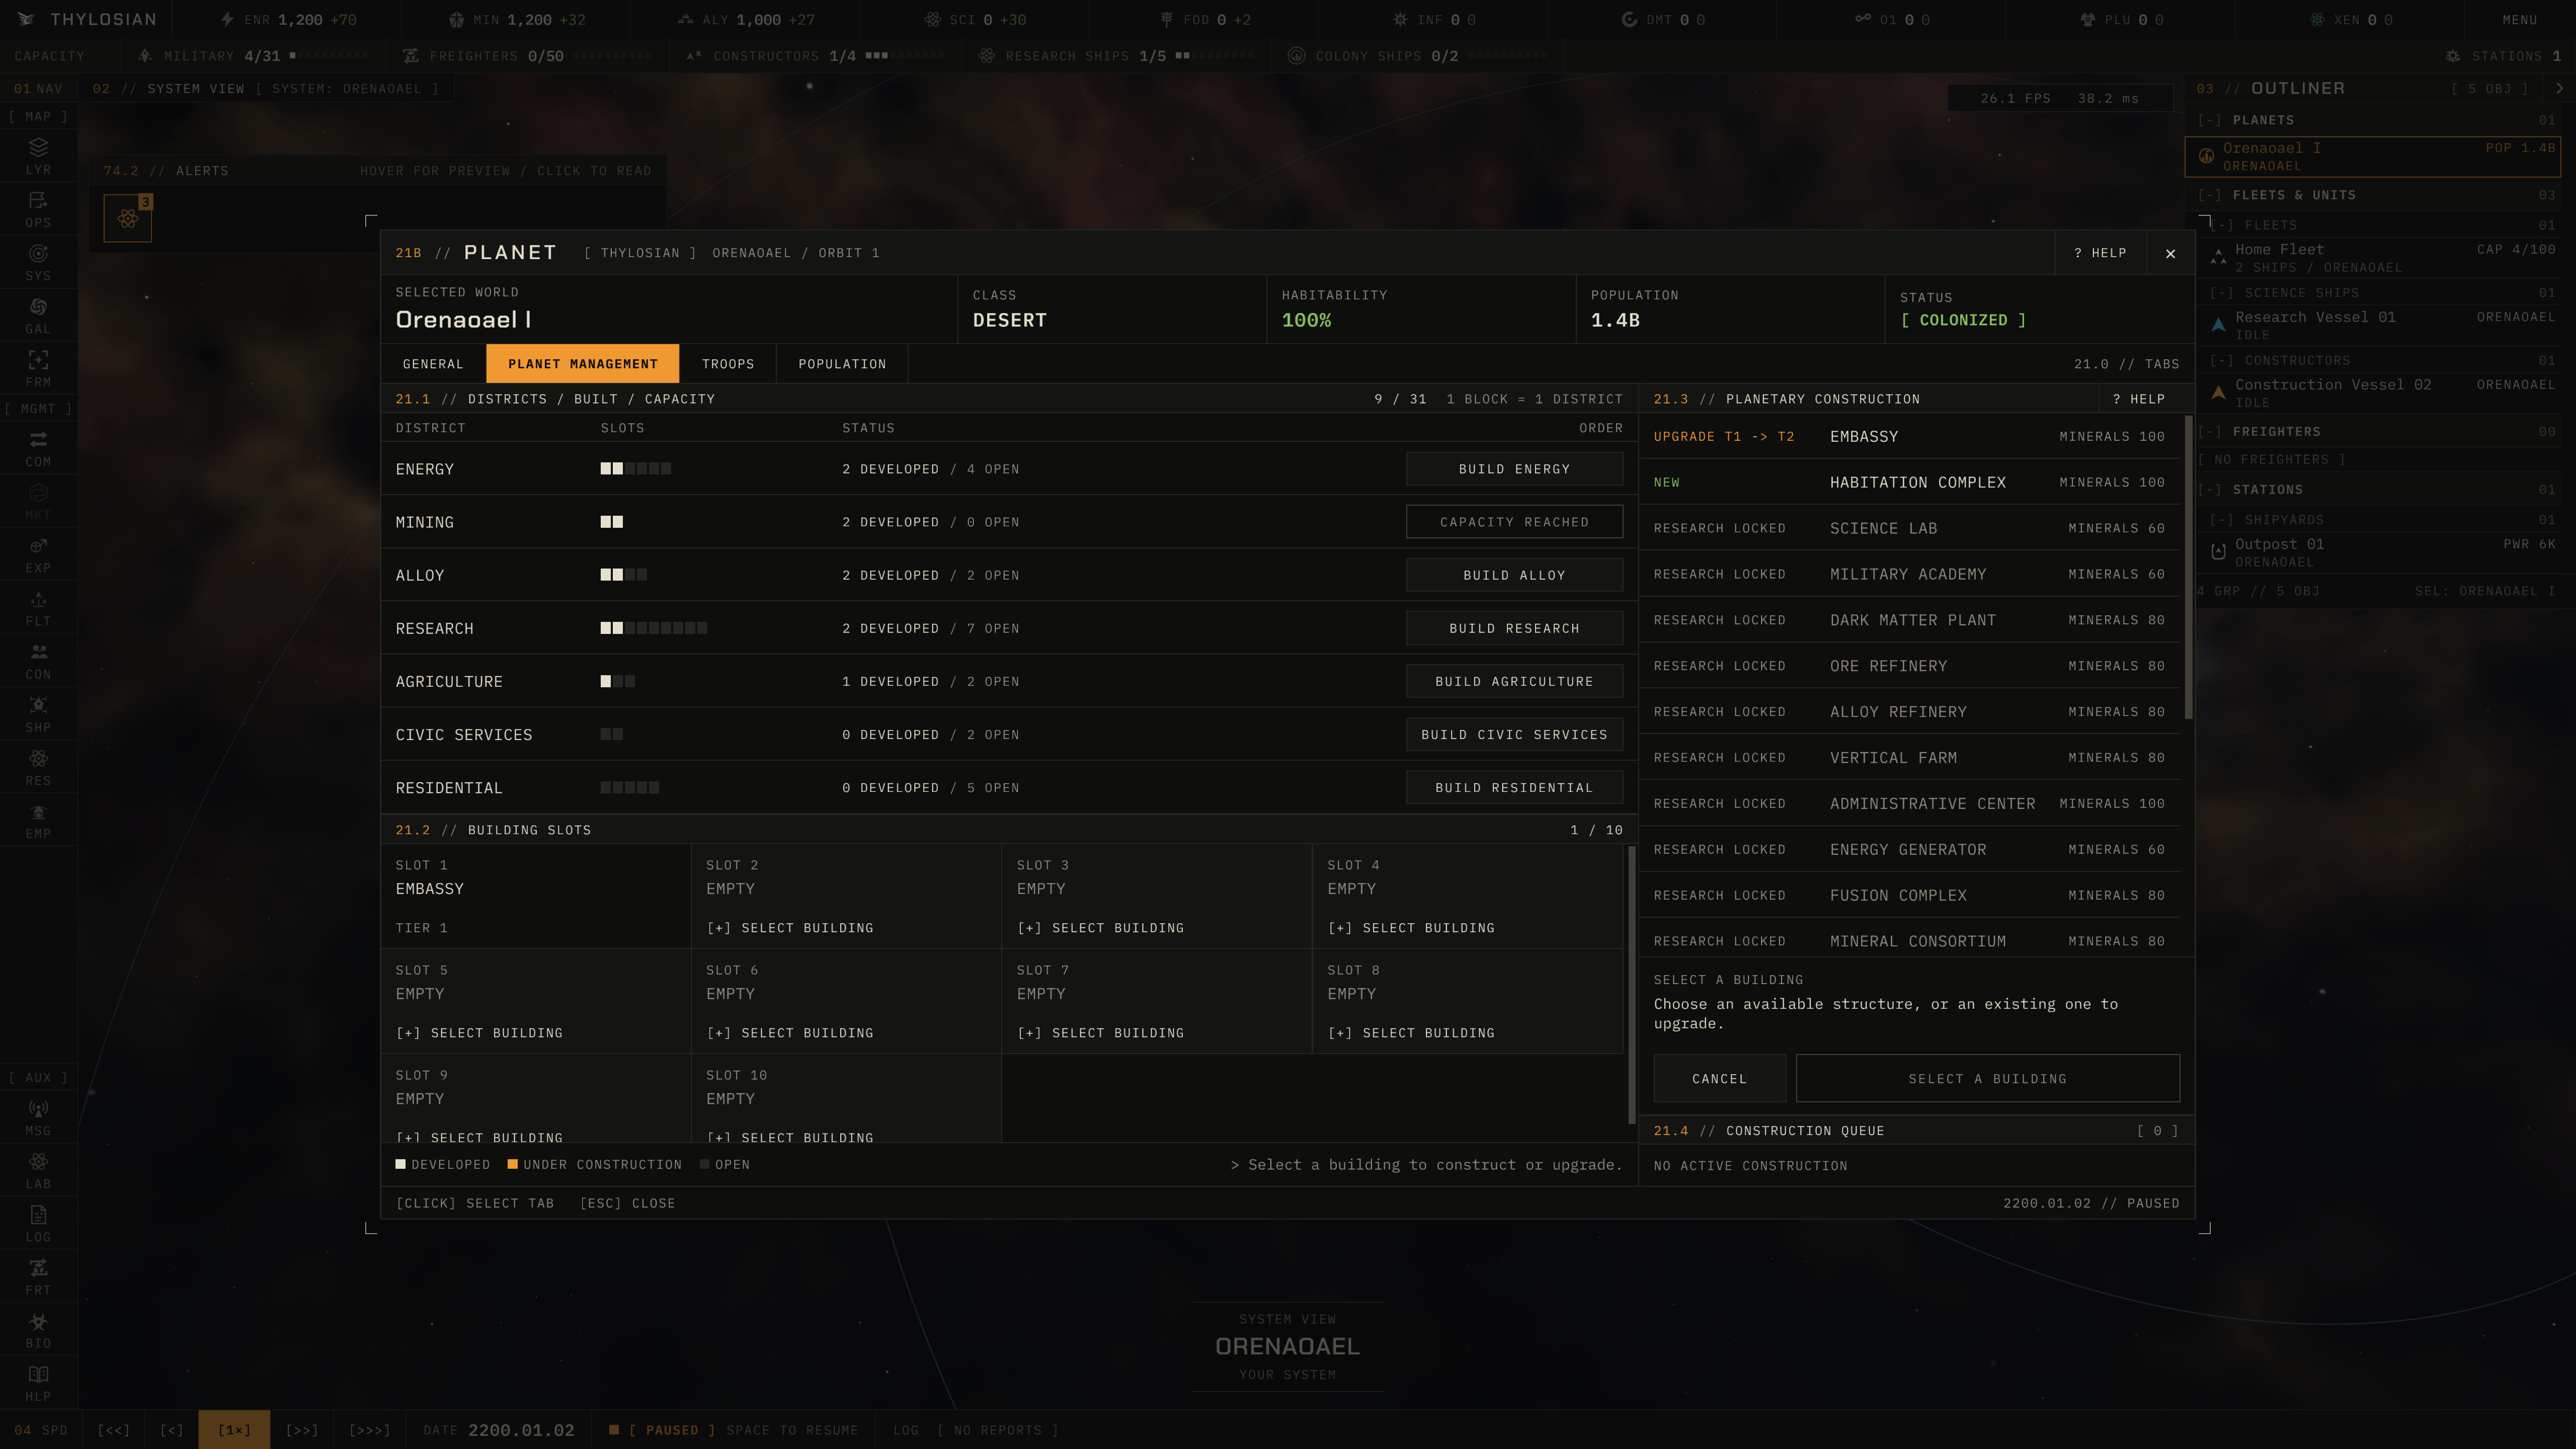Collapse the CONSTRUCTORS subgroup in outliner

(2221, 360)
